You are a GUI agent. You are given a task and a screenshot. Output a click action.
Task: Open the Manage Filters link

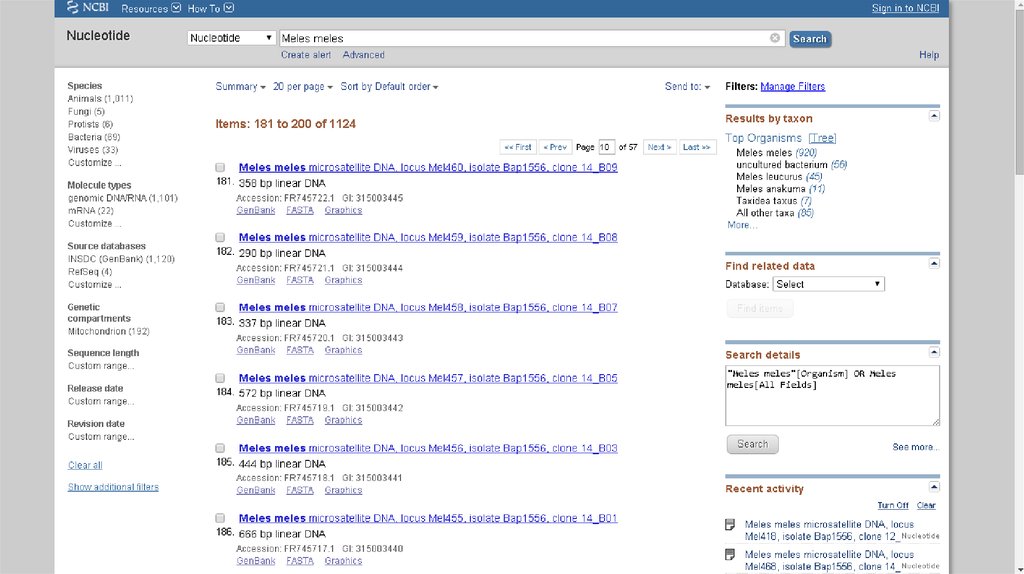pos(792,87)
